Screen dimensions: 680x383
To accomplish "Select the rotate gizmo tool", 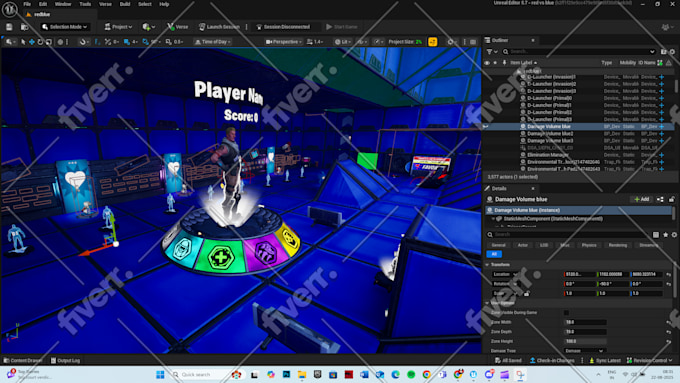I will (40, 42).
